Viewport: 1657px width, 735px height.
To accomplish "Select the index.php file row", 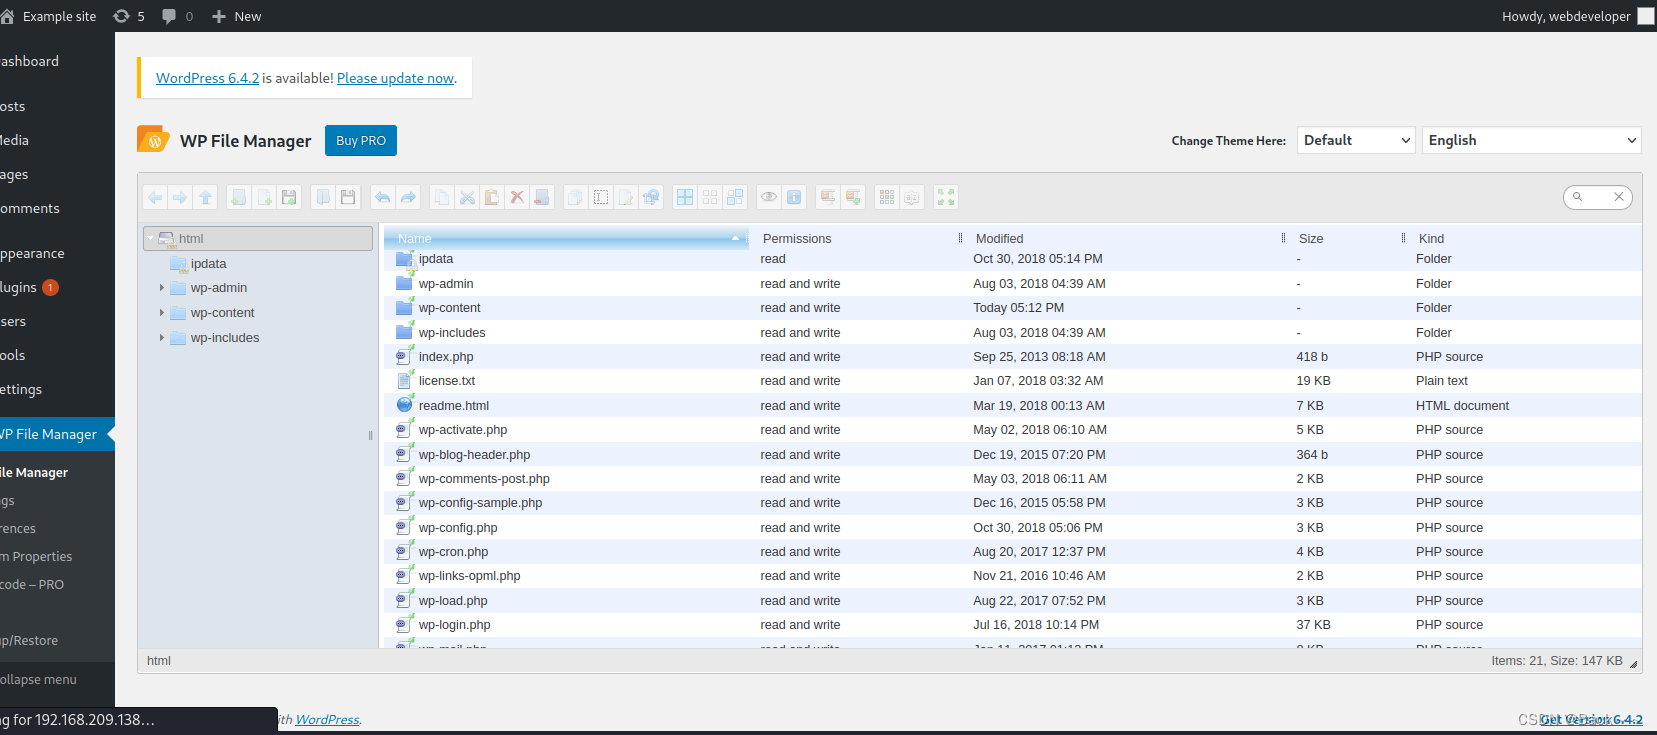I will point(1012,357).
